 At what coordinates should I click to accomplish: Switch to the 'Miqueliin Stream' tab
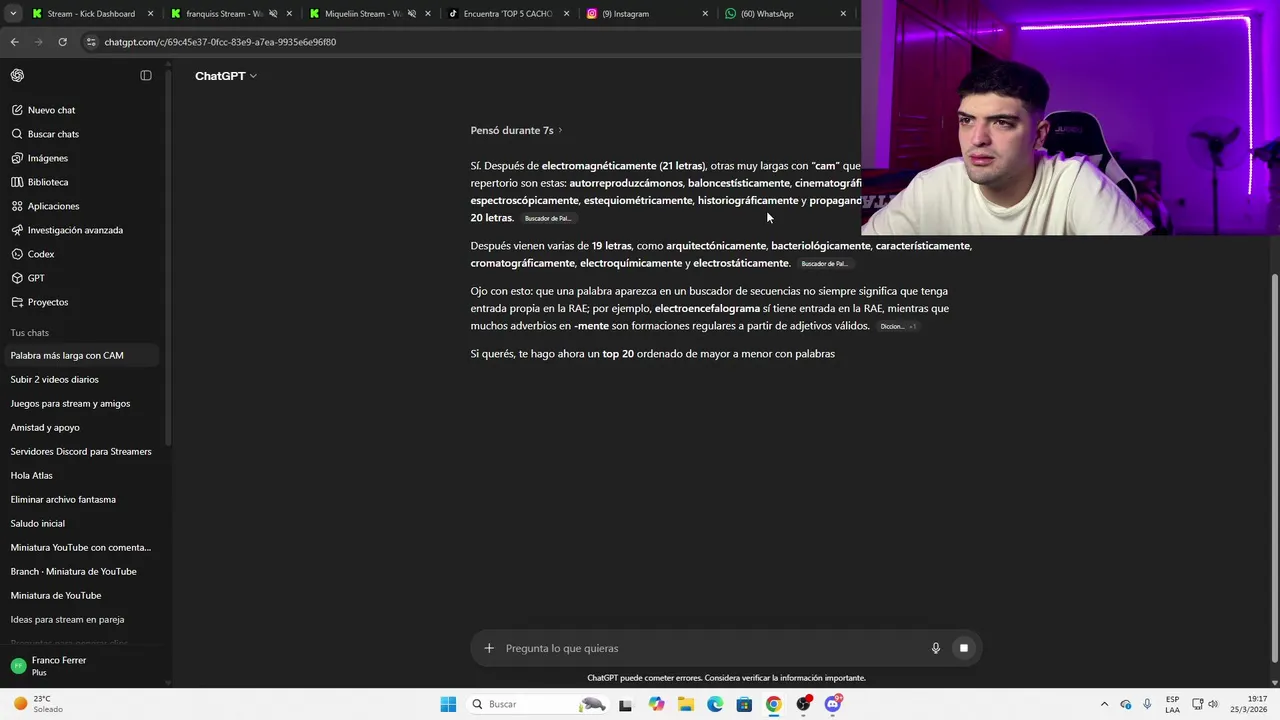click(362, 14)
